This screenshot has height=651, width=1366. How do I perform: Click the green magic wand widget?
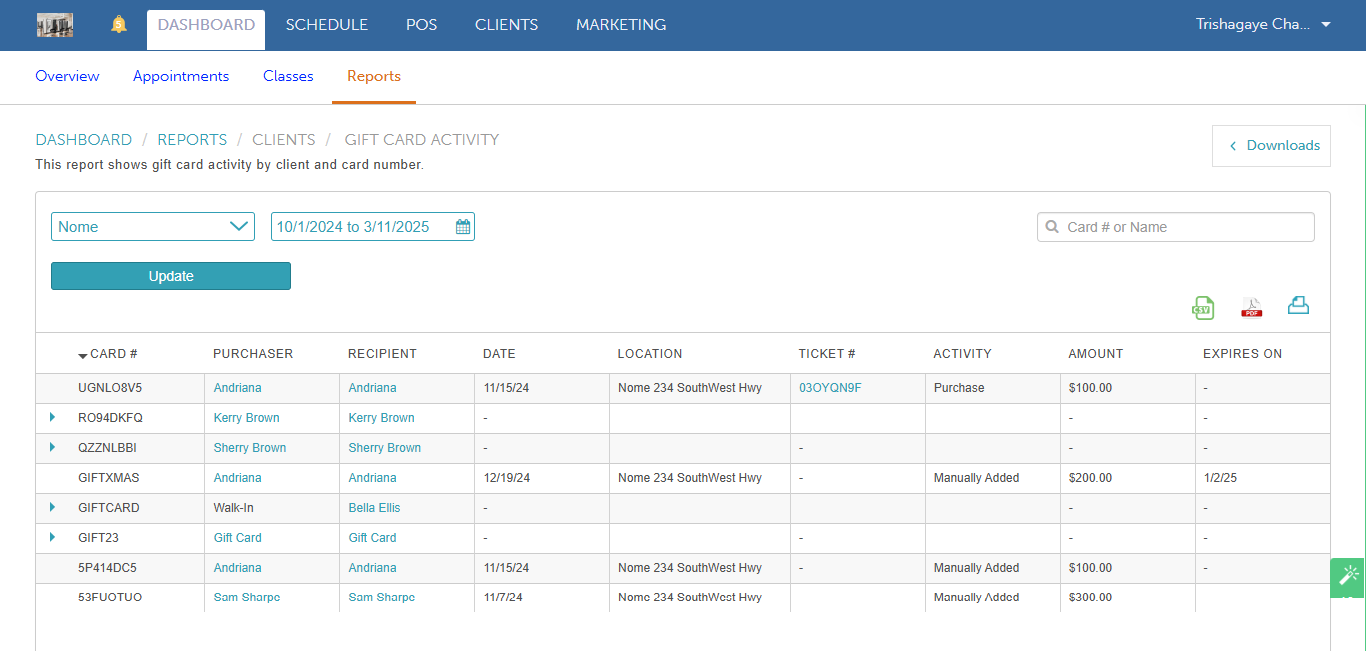(1348, 577)
